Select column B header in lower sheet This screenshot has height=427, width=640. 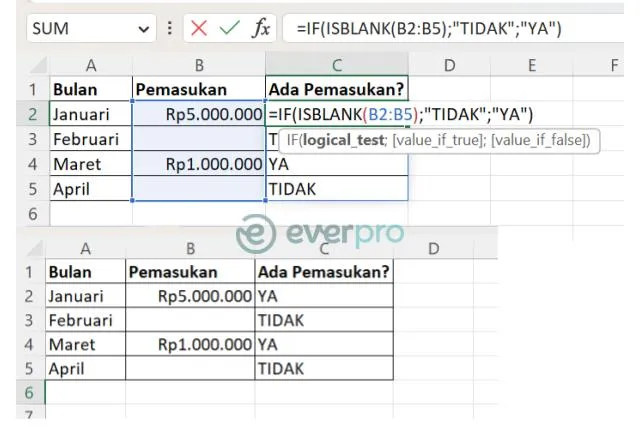point(190,249)
